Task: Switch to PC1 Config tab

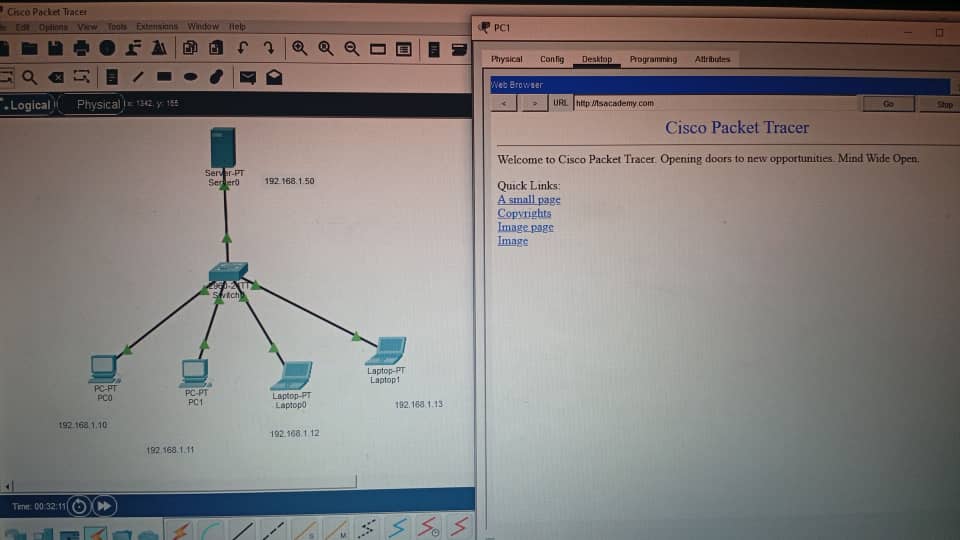Action: tap(552, 59)
